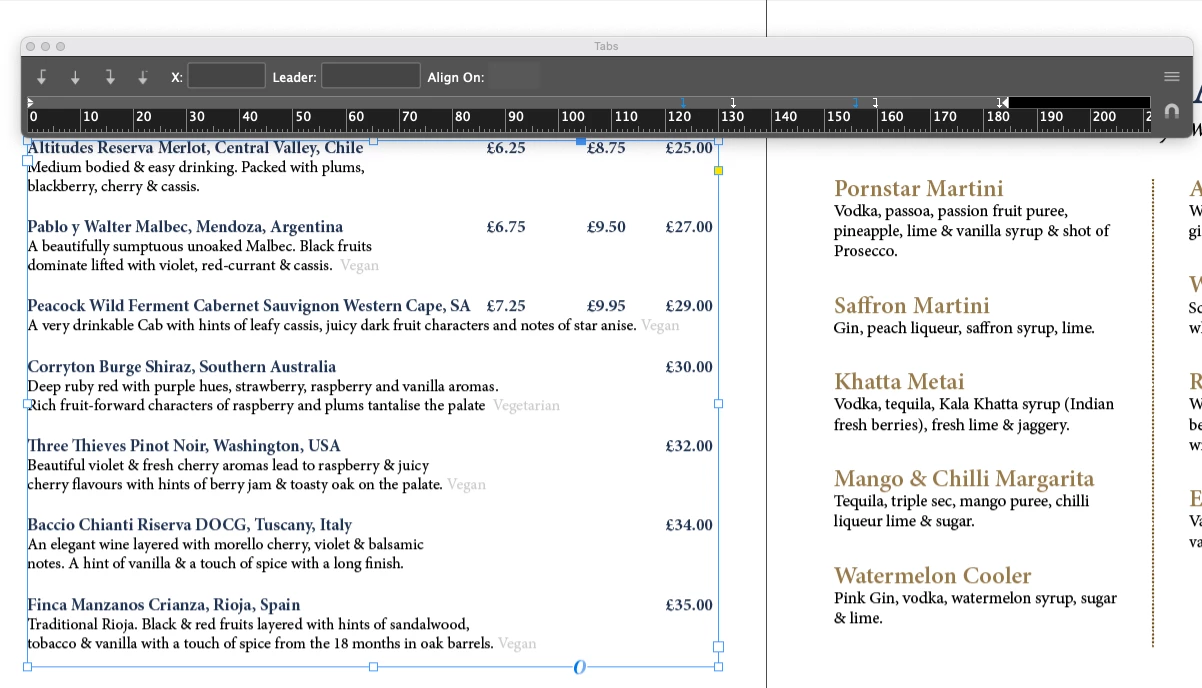Image resolution: width=1202 pixels, height=688 pixels.
Task: Click the yellow anchored-object square on text frame
Action: click(718, 171)
